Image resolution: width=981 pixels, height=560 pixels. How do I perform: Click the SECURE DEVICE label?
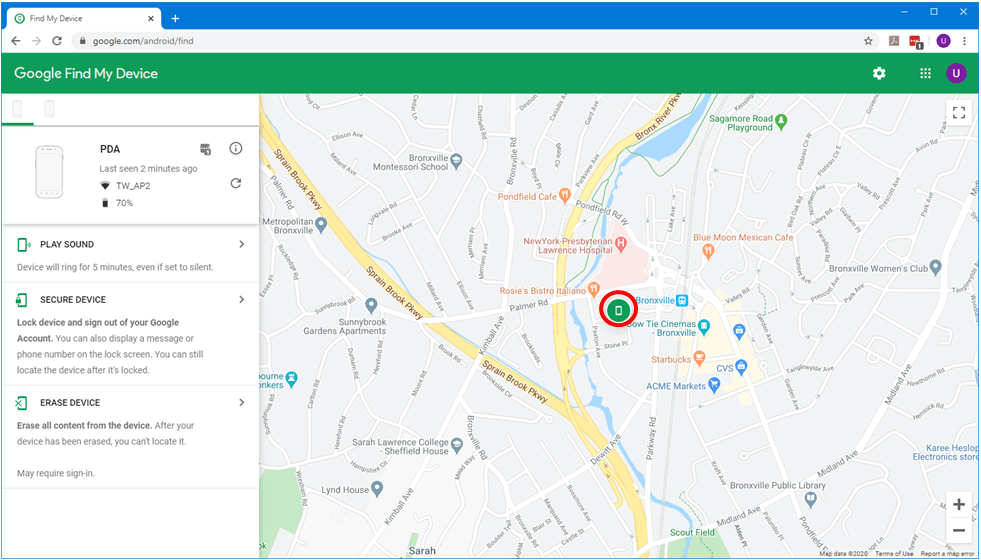tap(73, 300)
